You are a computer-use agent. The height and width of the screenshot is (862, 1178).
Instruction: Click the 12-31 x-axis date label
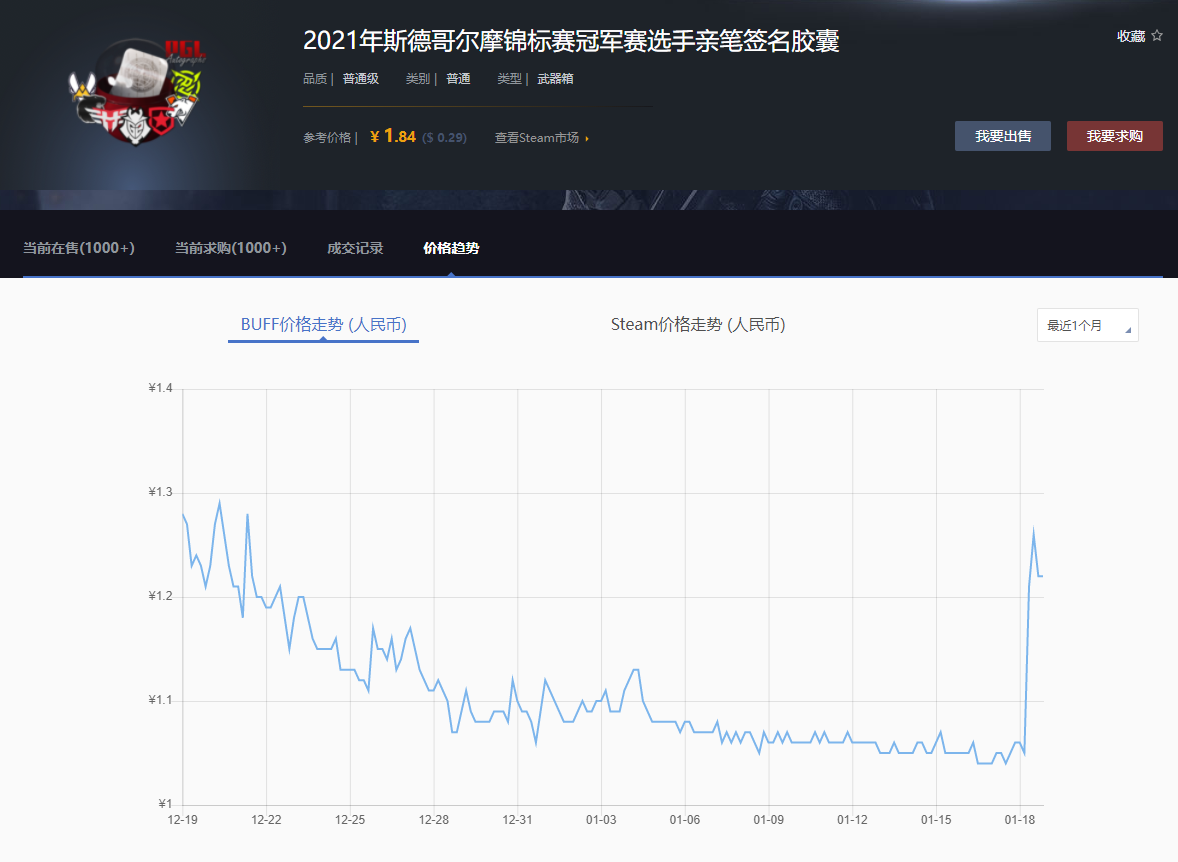[518, 820]
